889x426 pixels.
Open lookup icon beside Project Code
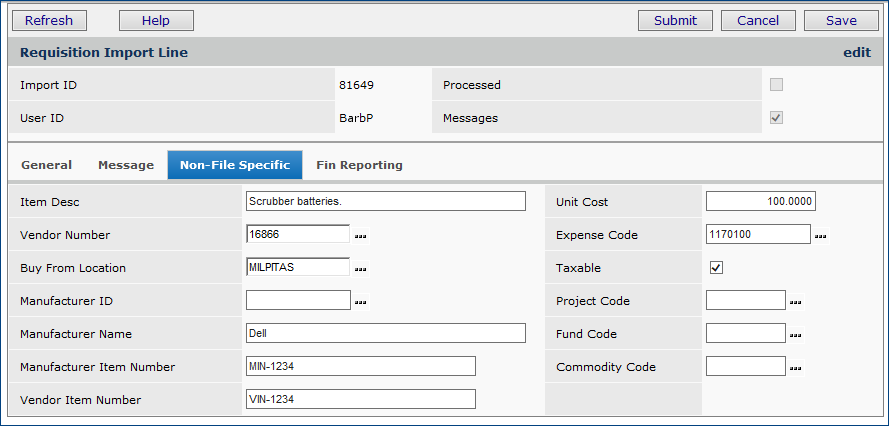coord(797,302)
